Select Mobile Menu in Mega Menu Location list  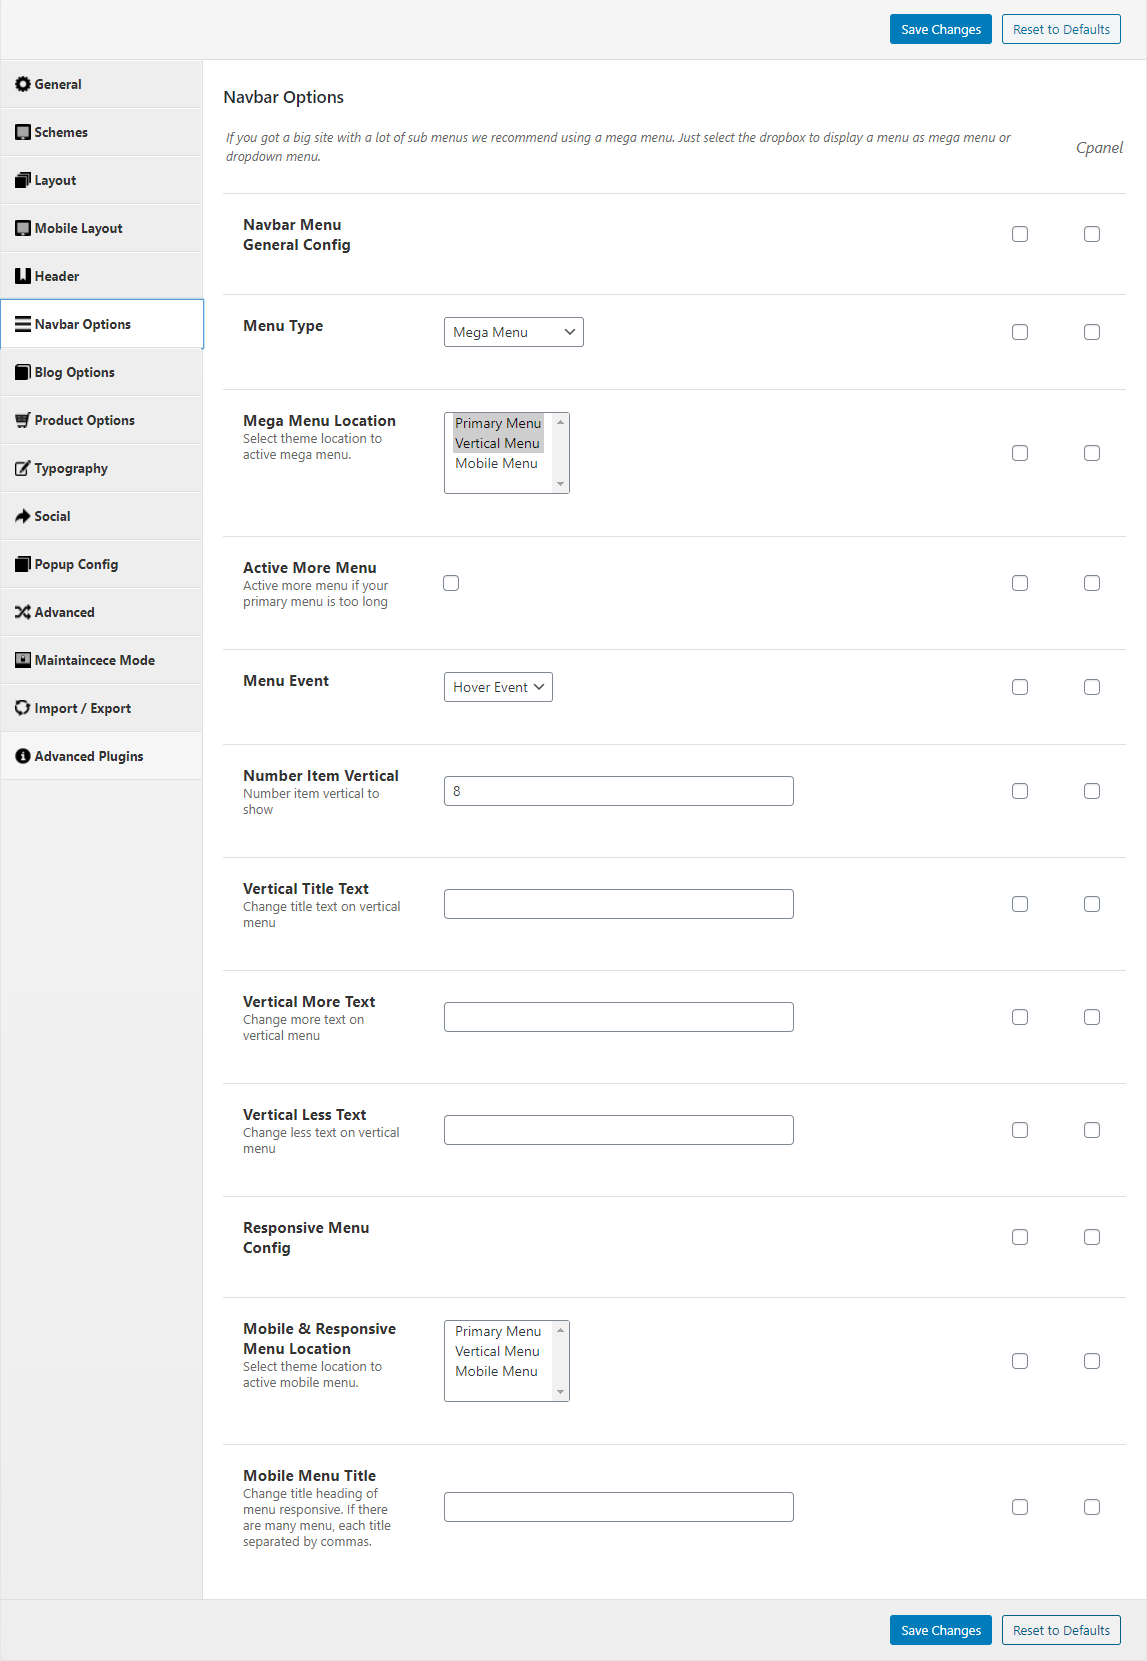pos(497,463)
